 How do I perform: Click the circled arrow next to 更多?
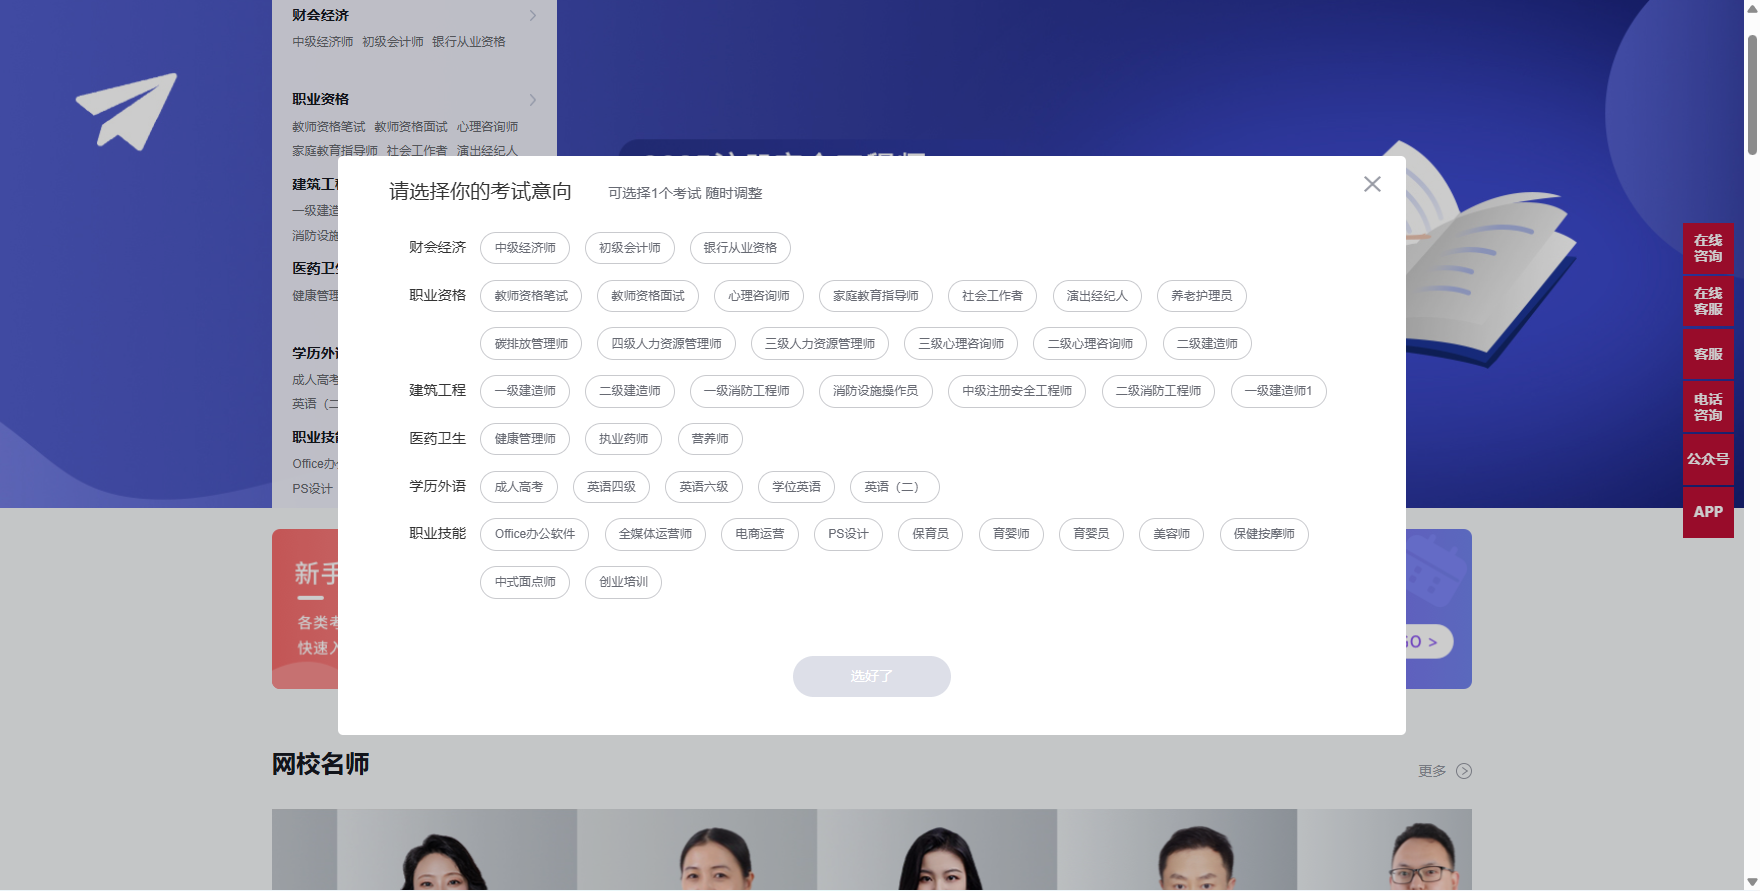(x=1464, y=771)
